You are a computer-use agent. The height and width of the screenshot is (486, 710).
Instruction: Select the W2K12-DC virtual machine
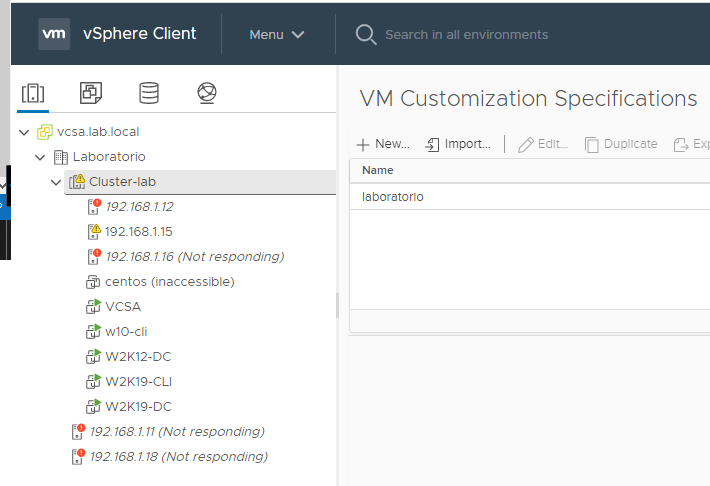pyautogui.click(x=138, y=356)
